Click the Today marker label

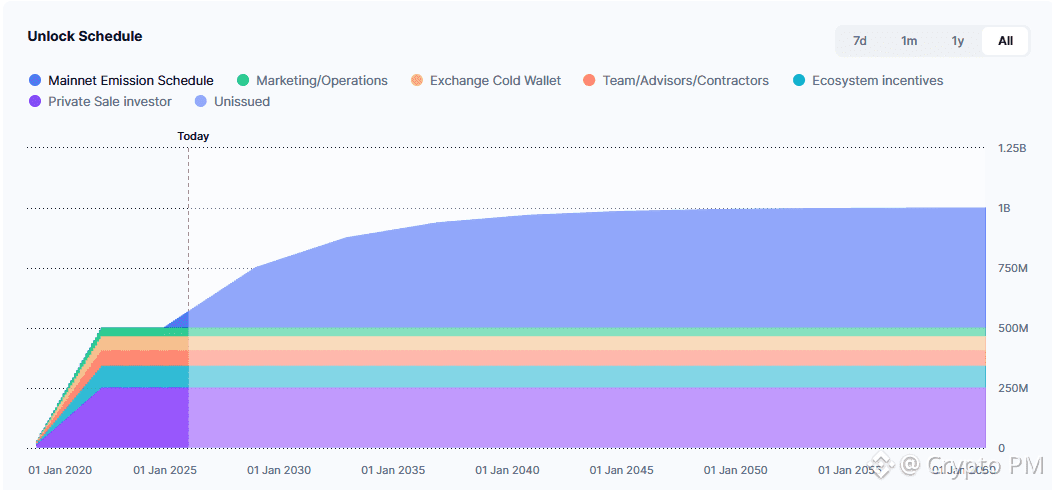[193, 136]
